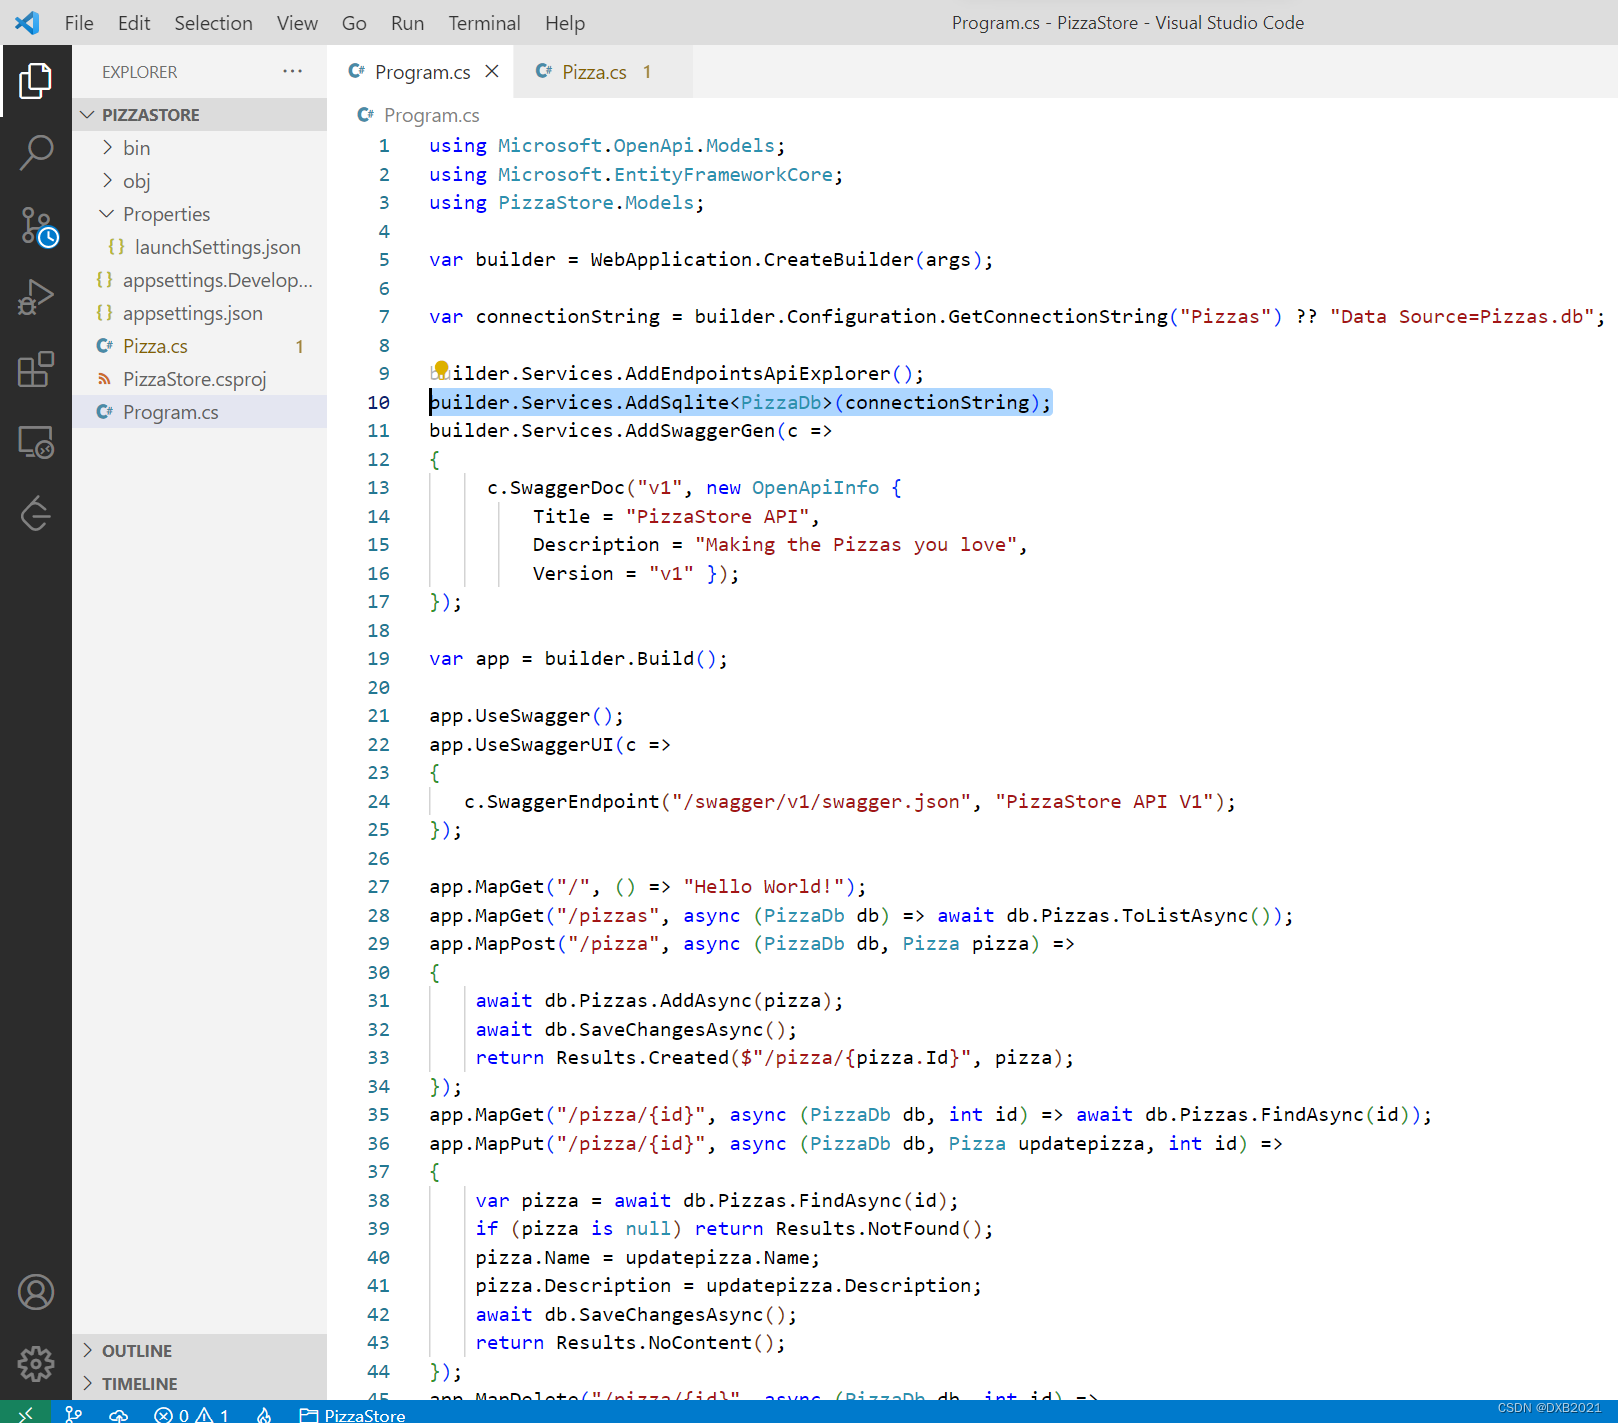1618x1423 pixels.
Task: Click 'Results.Created' on line 33
Action: click(643, 1058)
